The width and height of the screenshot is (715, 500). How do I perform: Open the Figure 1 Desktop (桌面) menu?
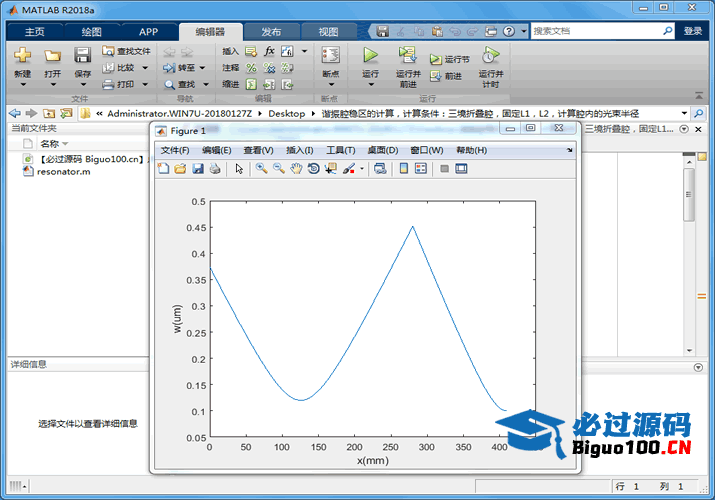coord(383,150)
